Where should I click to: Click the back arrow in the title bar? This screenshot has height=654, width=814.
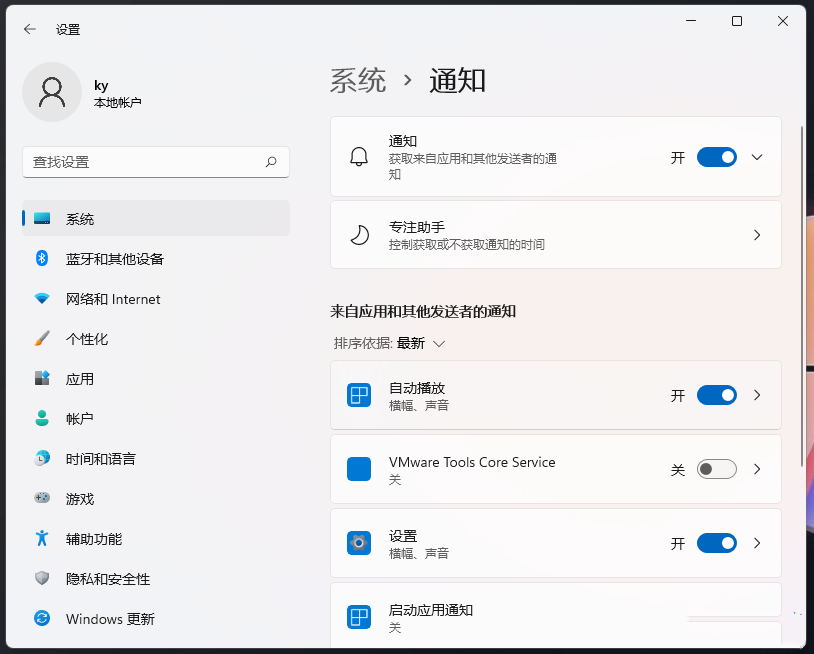point(27,29)
